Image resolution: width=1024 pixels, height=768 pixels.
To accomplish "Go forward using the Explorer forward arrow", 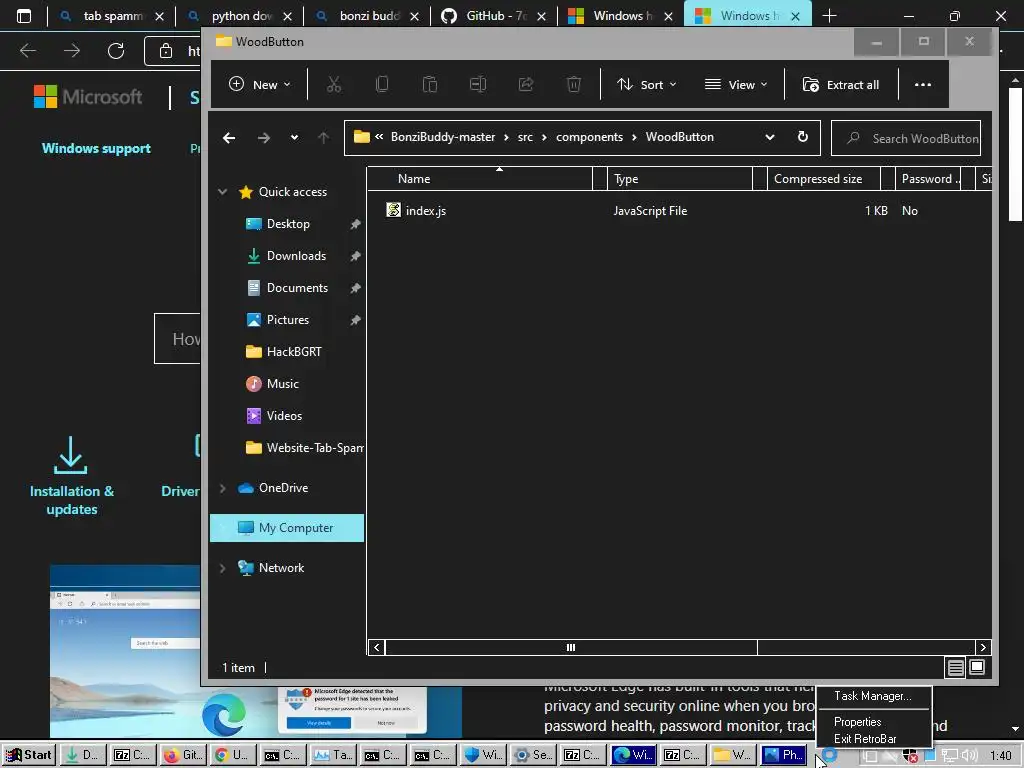I will coord(263,138).
